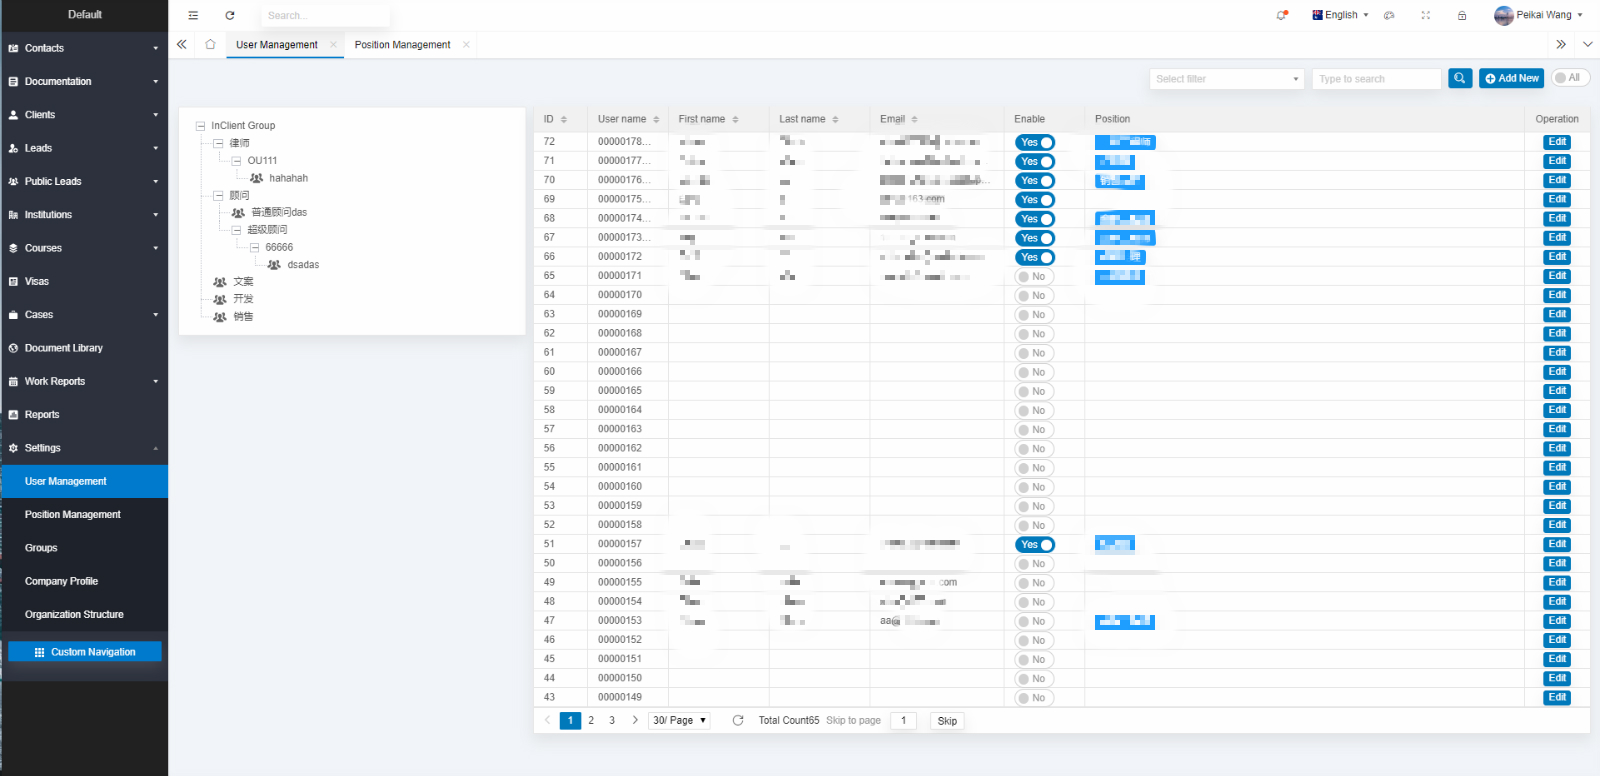The image size is (1600, 776).
Task: Go to page 2
Action: [591, 720]
